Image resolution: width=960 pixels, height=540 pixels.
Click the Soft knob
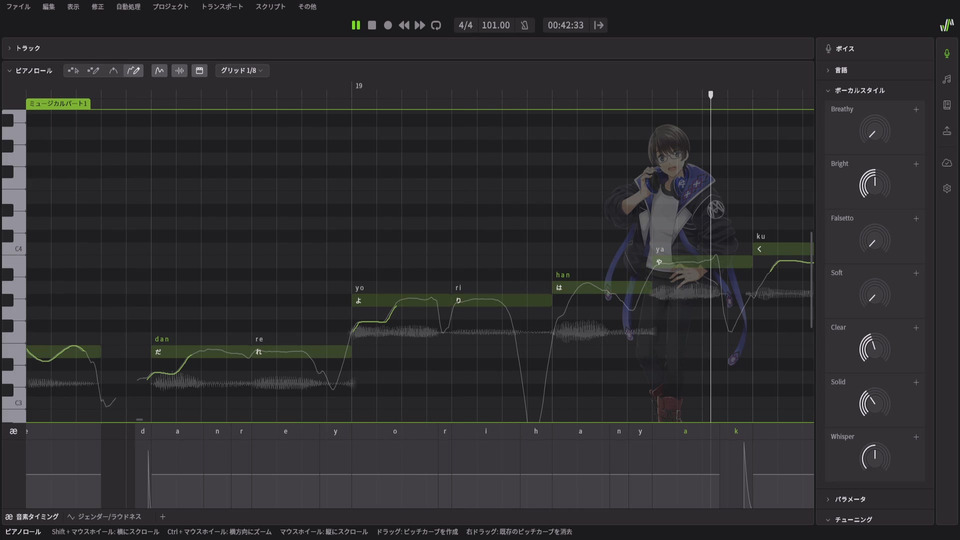pos(874,293)
